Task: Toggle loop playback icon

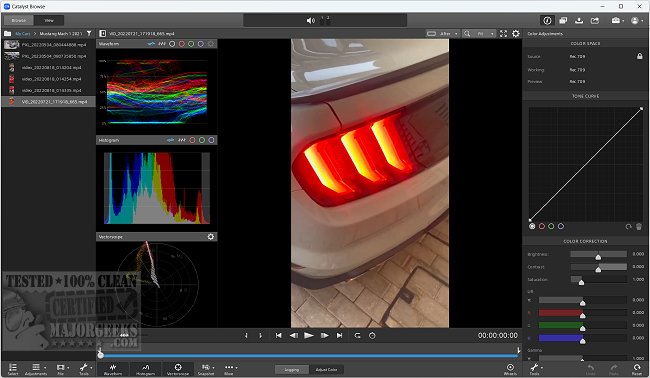Action: (357, 335)
